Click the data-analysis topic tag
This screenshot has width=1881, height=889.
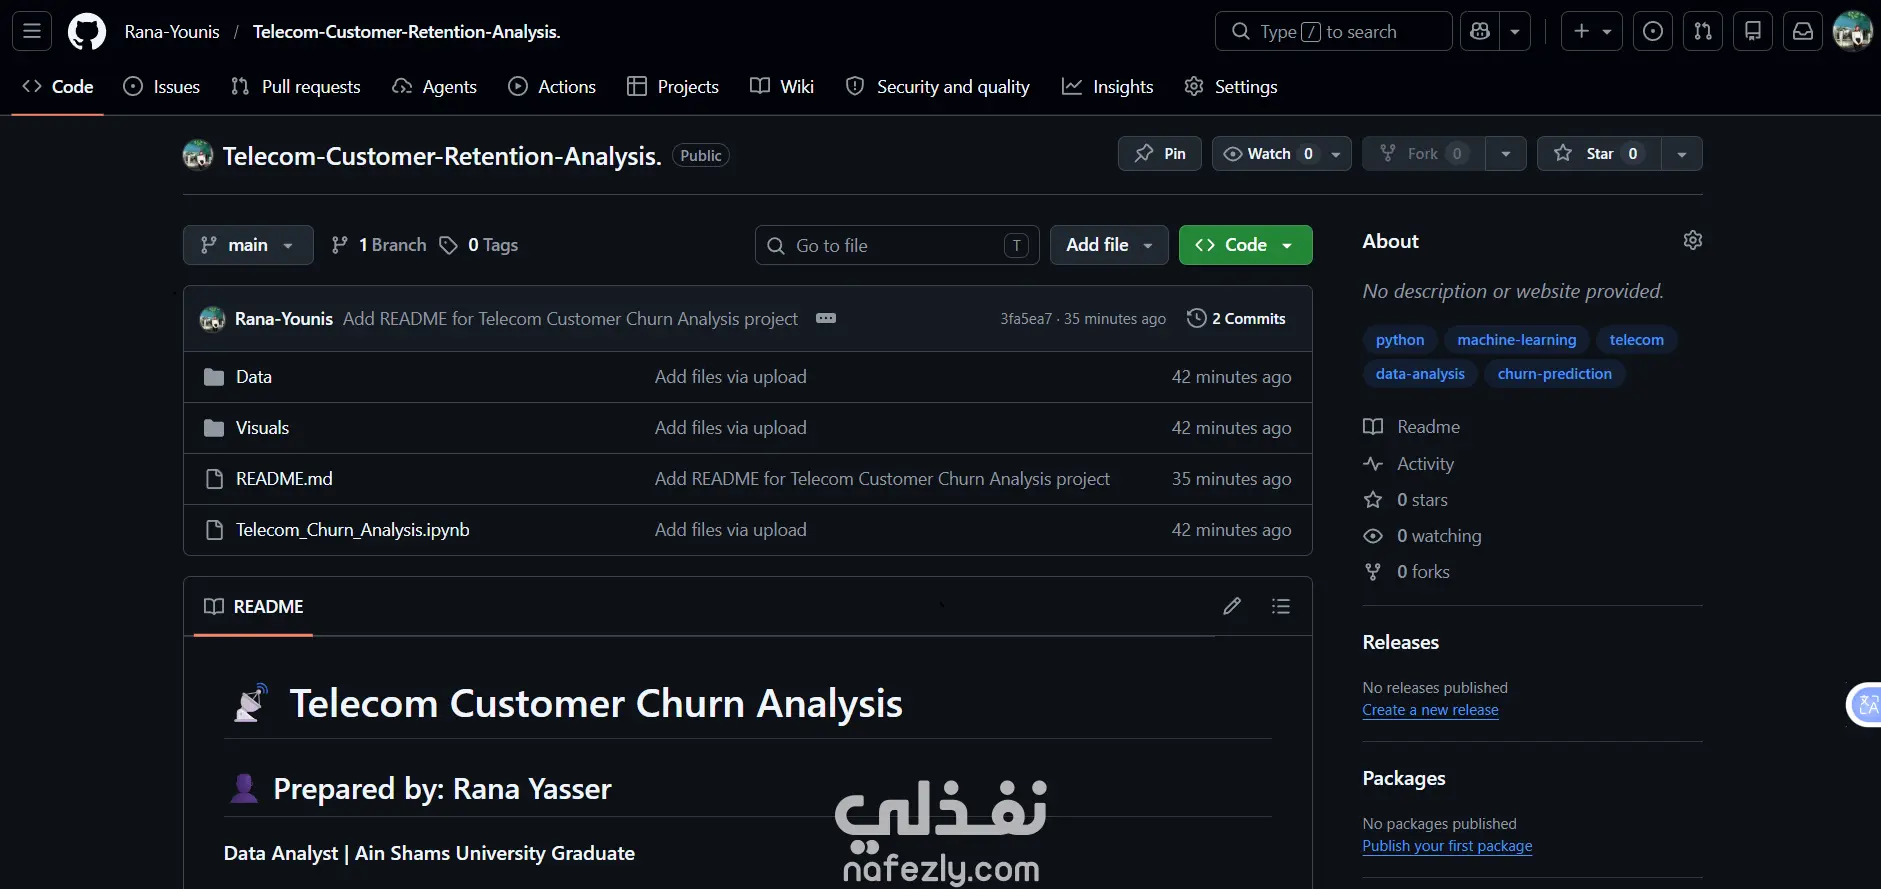[1420, 374]
